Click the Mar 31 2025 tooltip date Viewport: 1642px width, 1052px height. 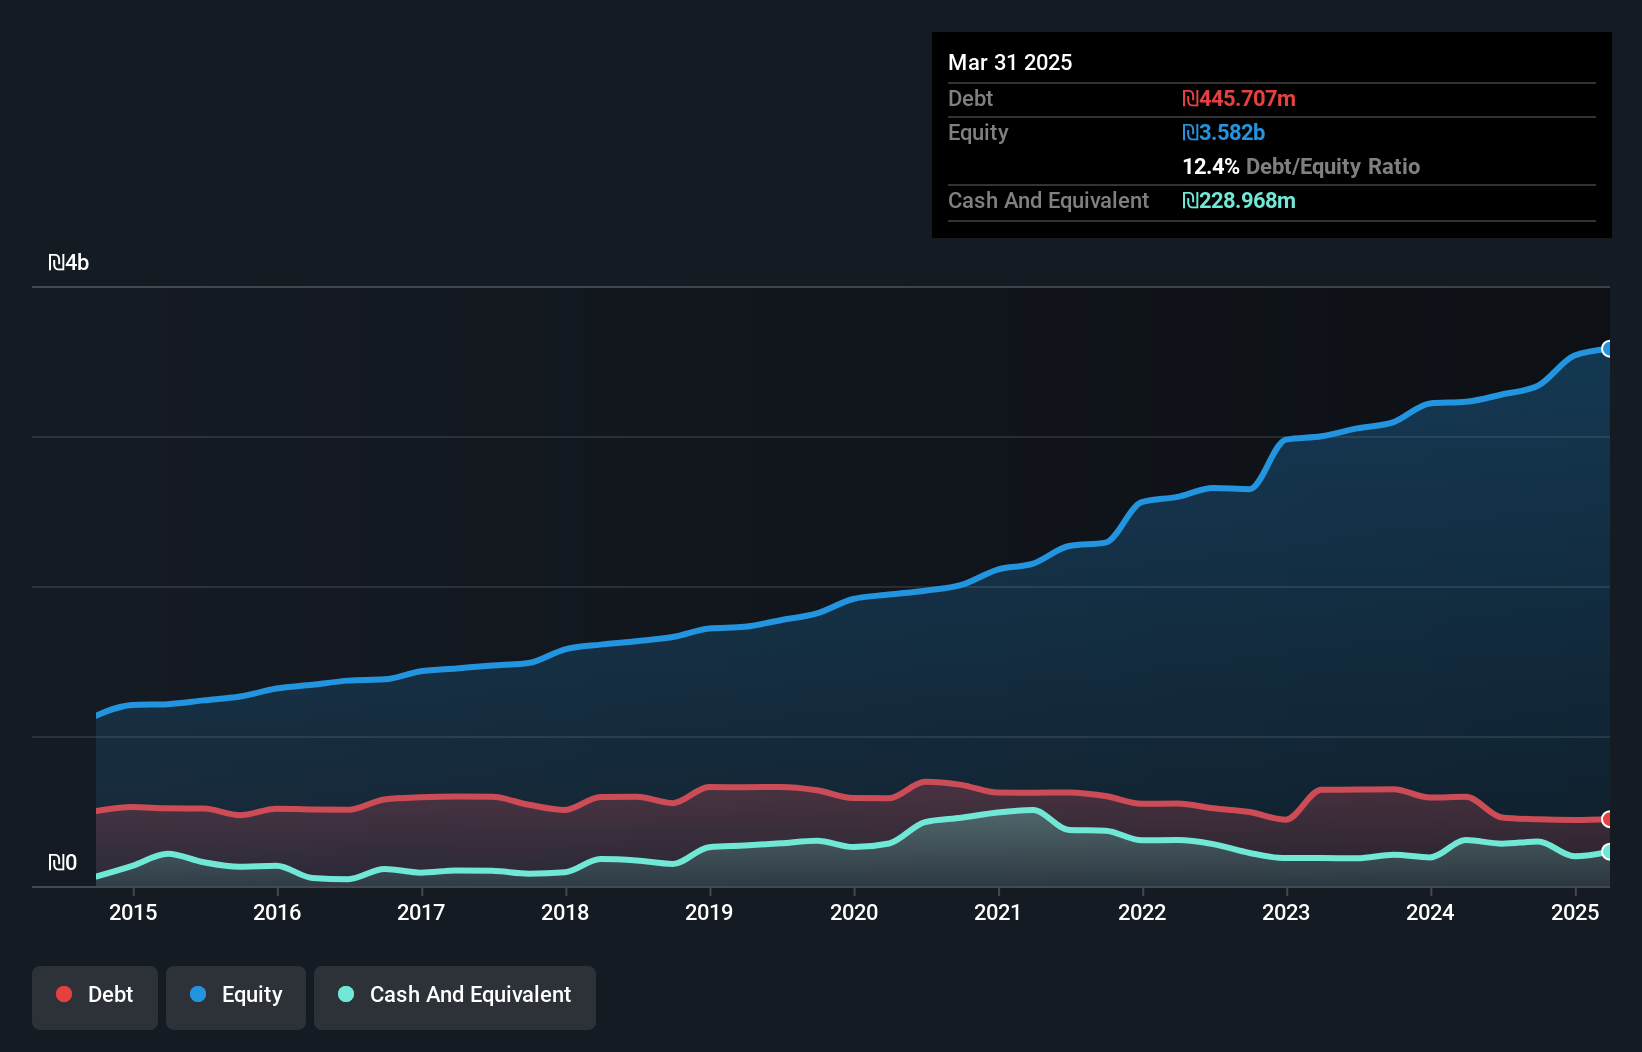[1010, 62]
